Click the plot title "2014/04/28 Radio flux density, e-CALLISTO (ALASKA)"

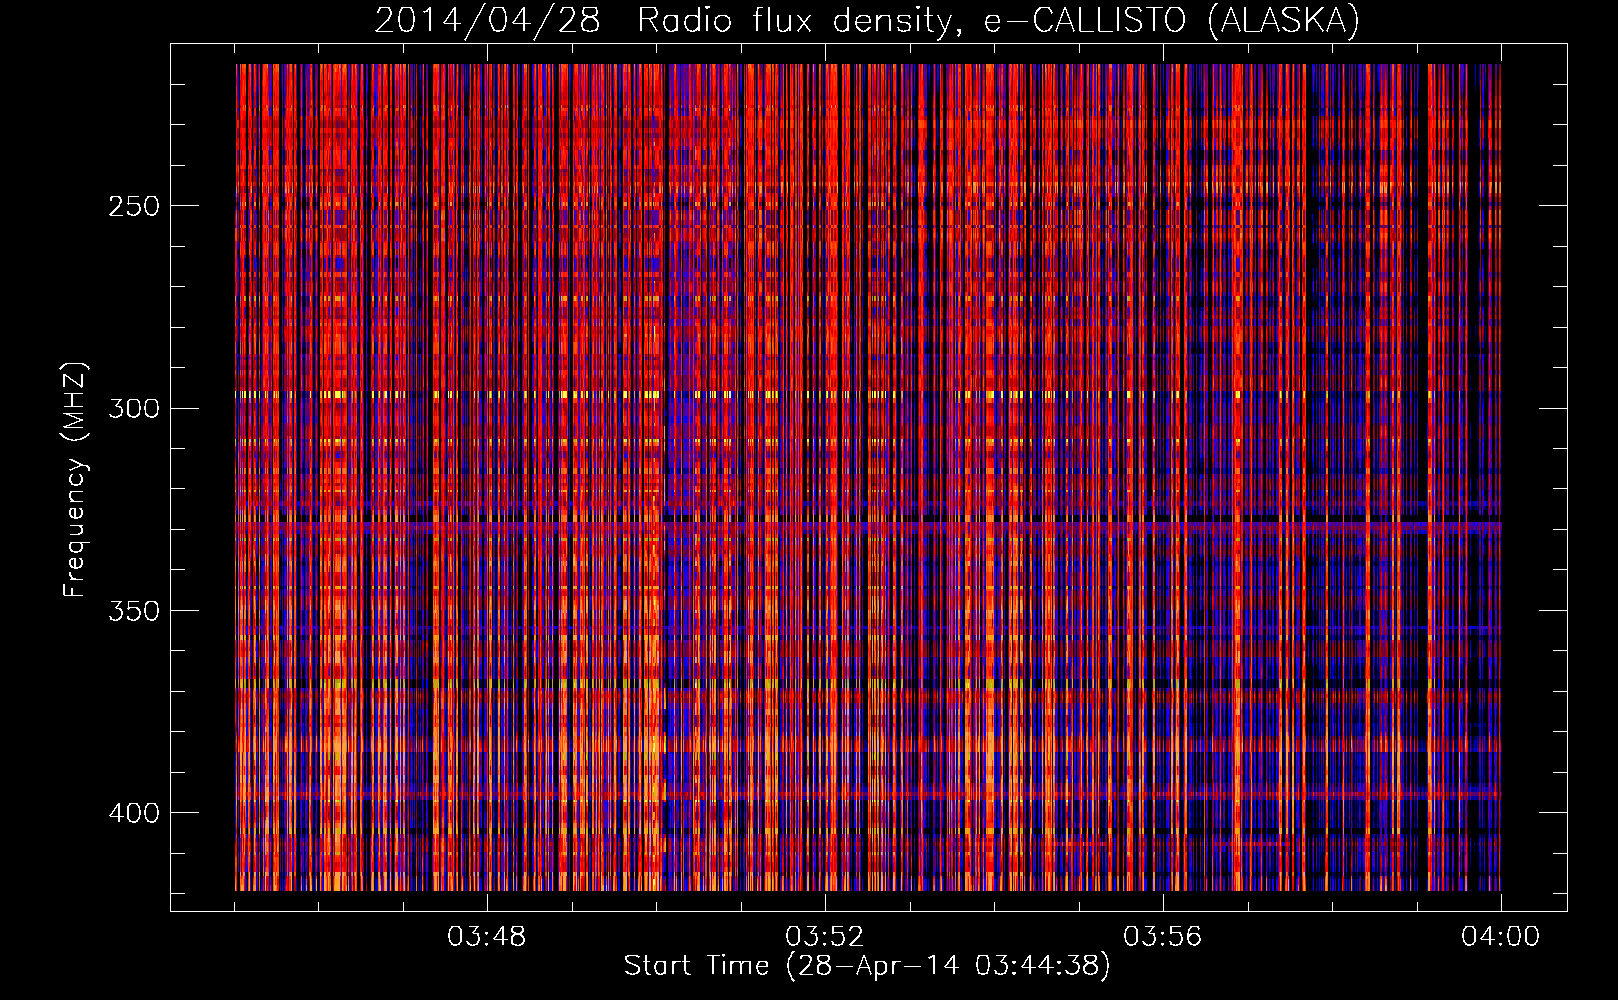point(867,20)
